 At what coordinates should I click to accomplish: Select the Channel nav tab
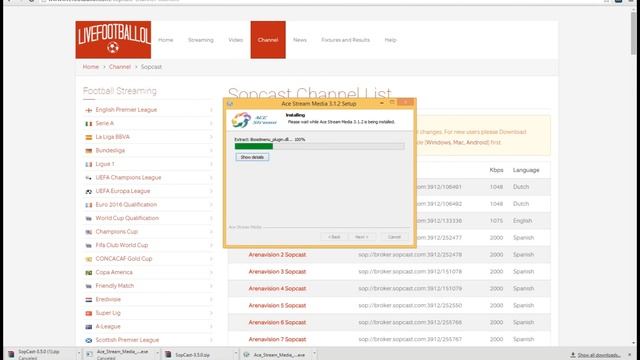tap(268, 40)
